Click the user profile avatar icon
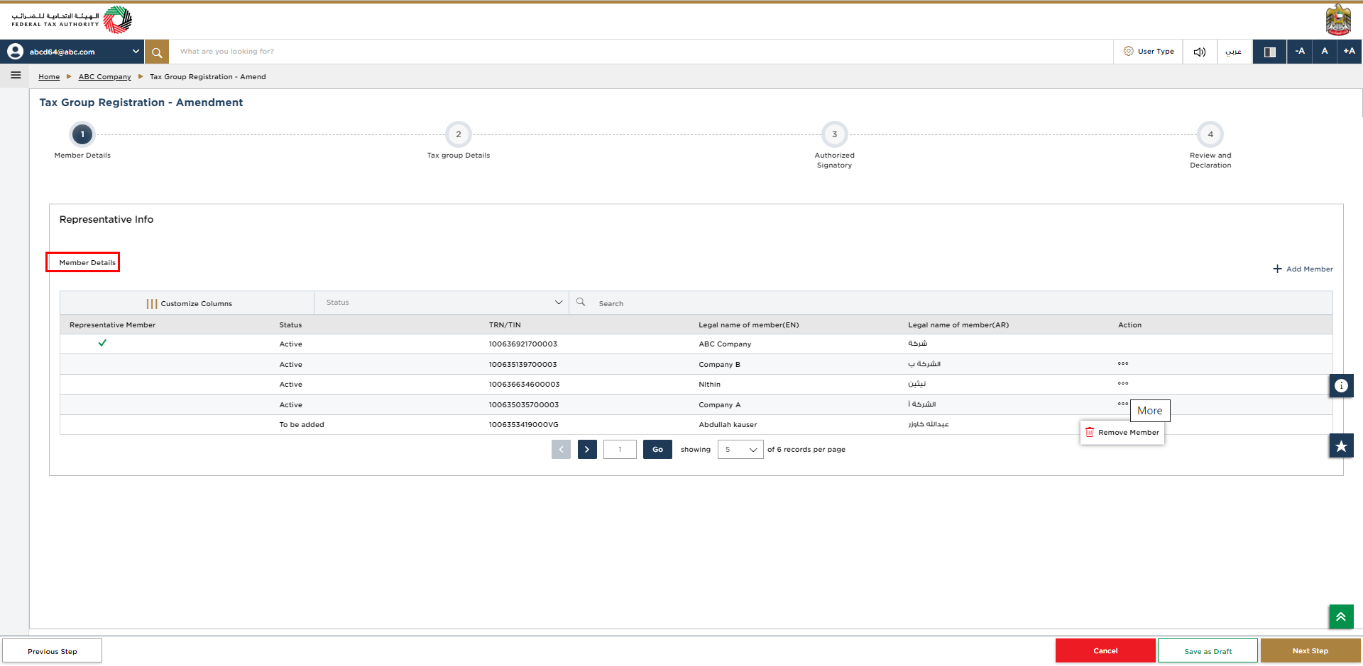 [14, 51]
